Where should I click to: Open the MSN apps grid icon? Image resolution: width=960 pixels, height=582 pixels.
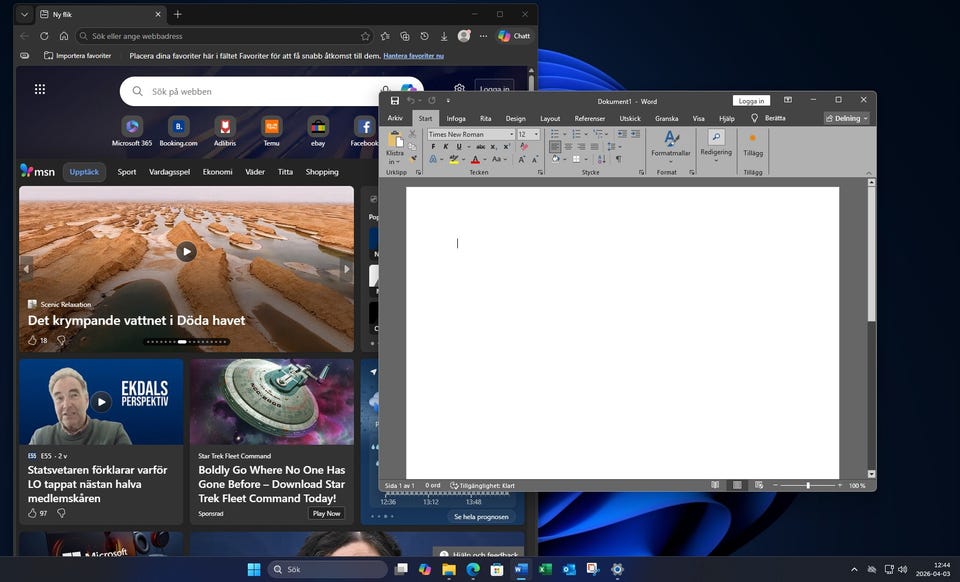pyautogui.click(x=40, y=89)
